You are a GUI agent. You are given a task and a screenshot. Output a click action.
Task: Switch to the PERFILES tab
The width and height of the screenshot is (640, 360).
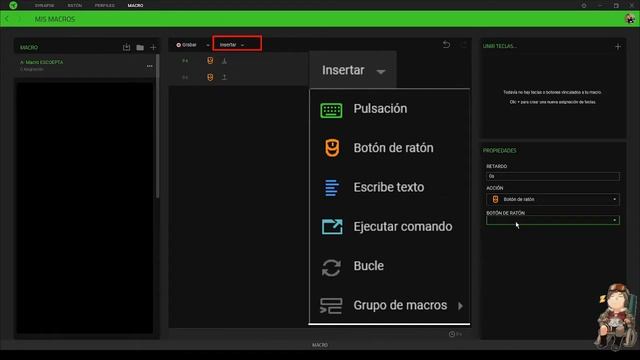(x=105, y=6)
